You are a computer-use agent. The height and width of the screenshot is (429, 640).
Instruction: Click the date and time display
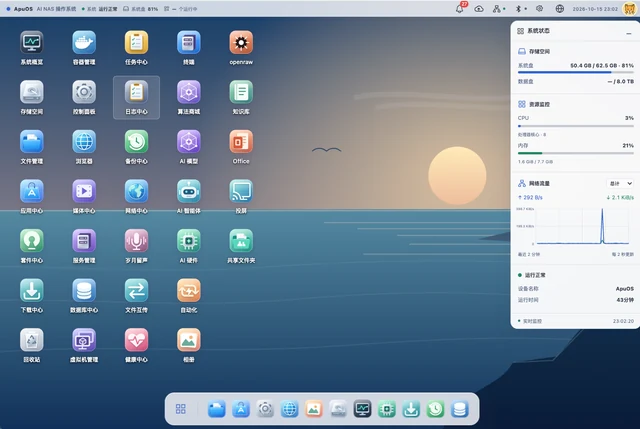tap(595, 9)
